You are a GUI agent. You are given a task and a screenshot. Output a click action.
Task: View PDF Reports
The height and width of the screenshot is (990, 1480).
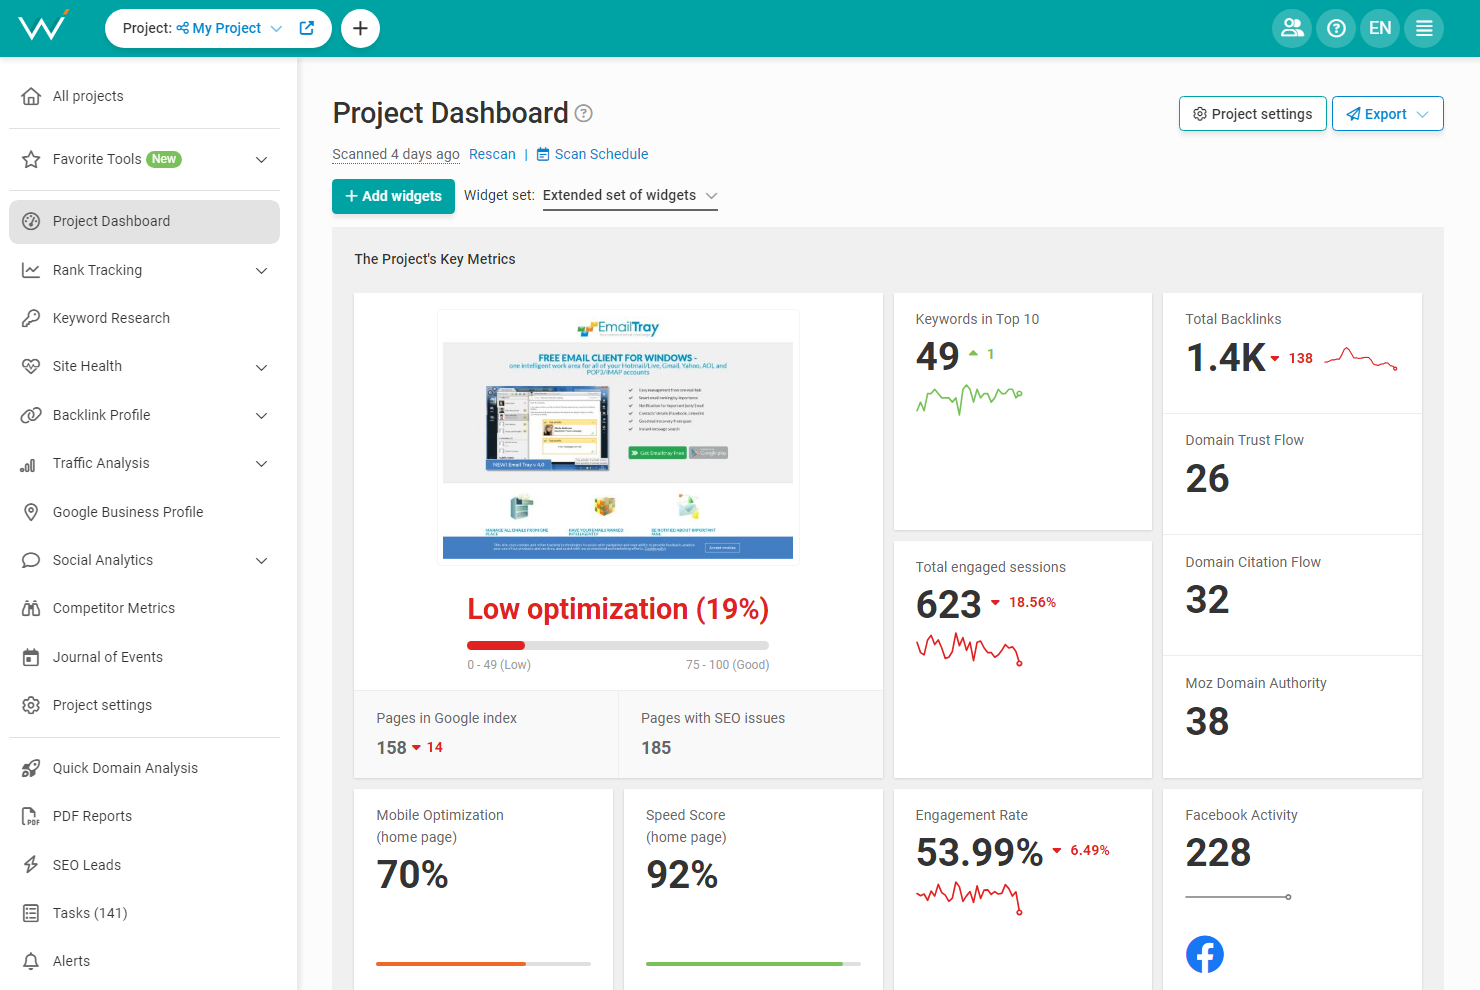tap(92, 815)
